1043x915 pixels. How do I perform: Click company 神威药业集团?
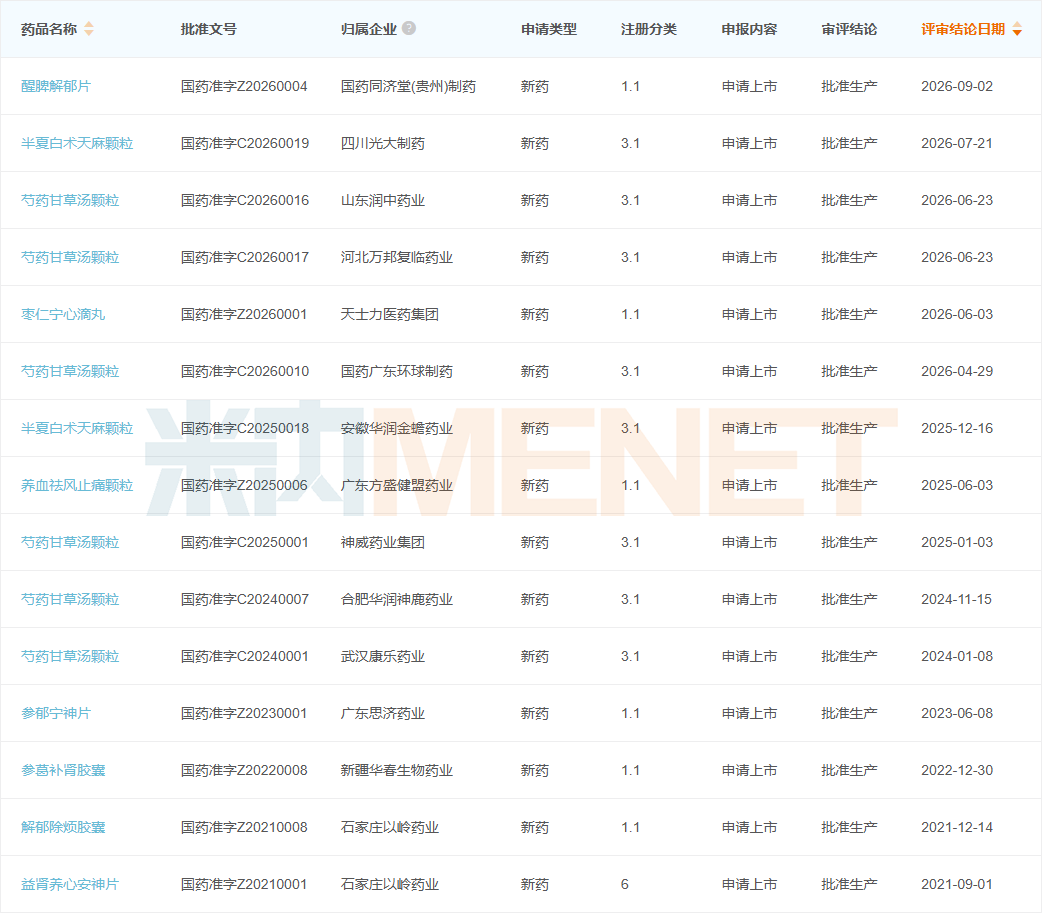click(x=382, y=543)
